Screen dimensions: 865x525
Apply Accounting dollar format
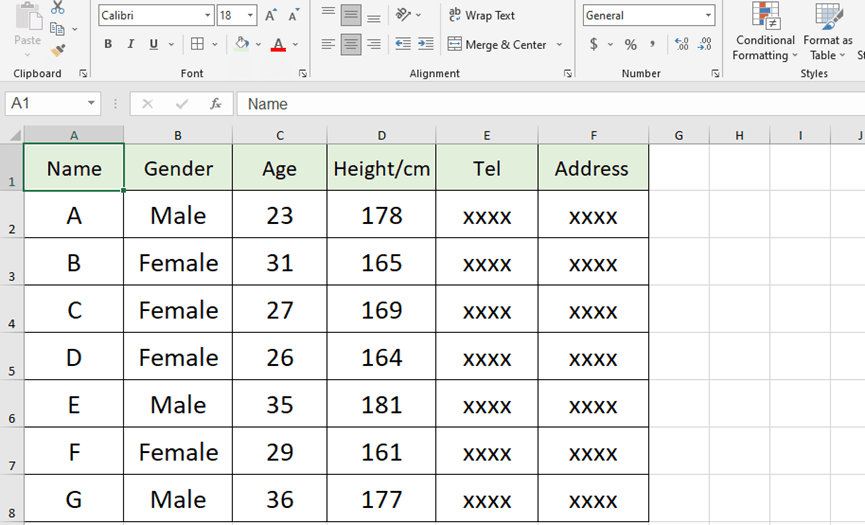point(594,44)
